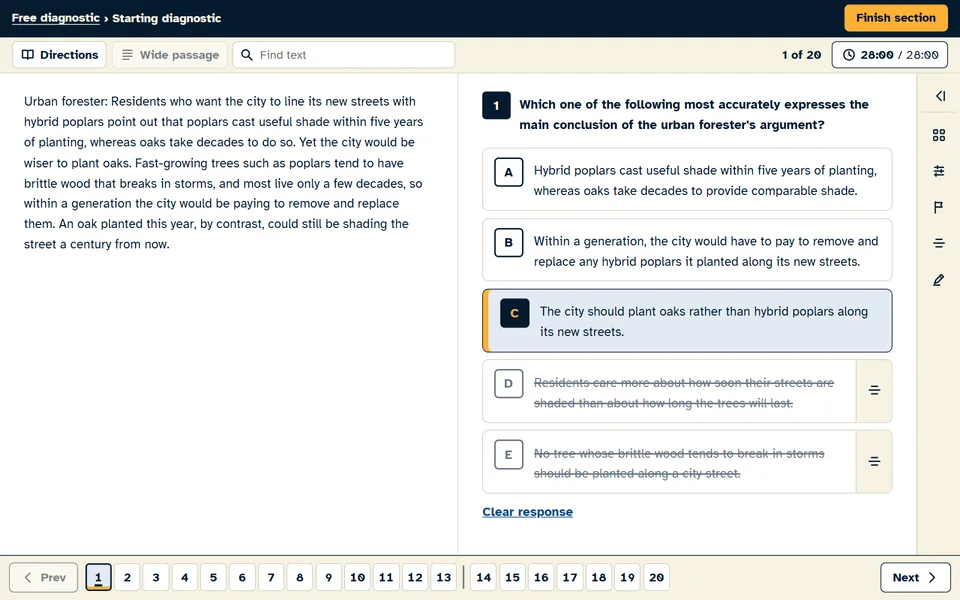Activate the strikethrough elimination tool icon
The width and height of the screenshot is (960, 600).
(939, 244)
